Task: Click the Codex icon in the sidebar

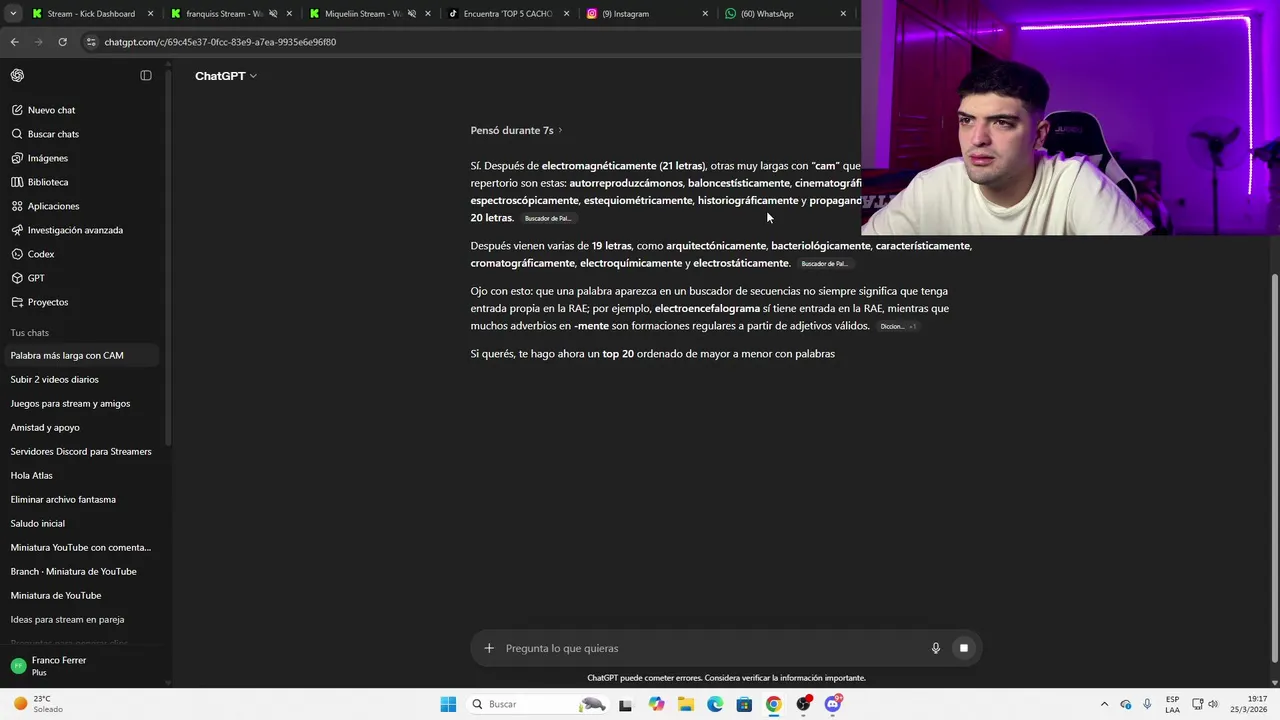Action: (x=17, y=254)
